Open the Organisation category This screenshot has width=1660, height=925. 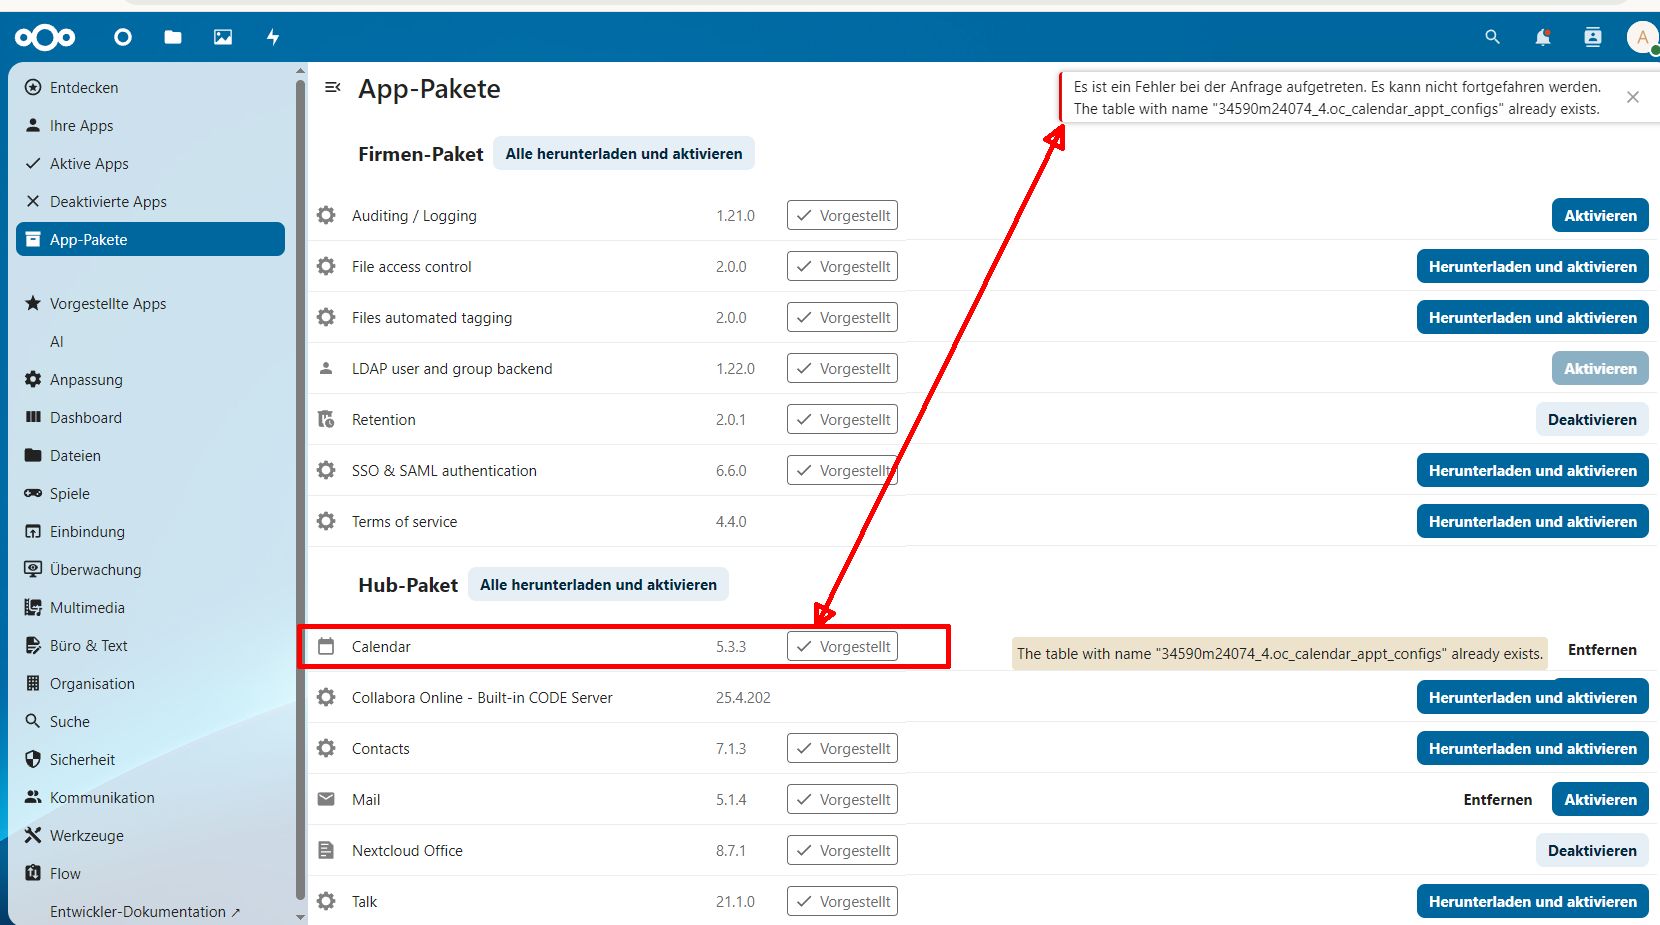tap(150, 684)
